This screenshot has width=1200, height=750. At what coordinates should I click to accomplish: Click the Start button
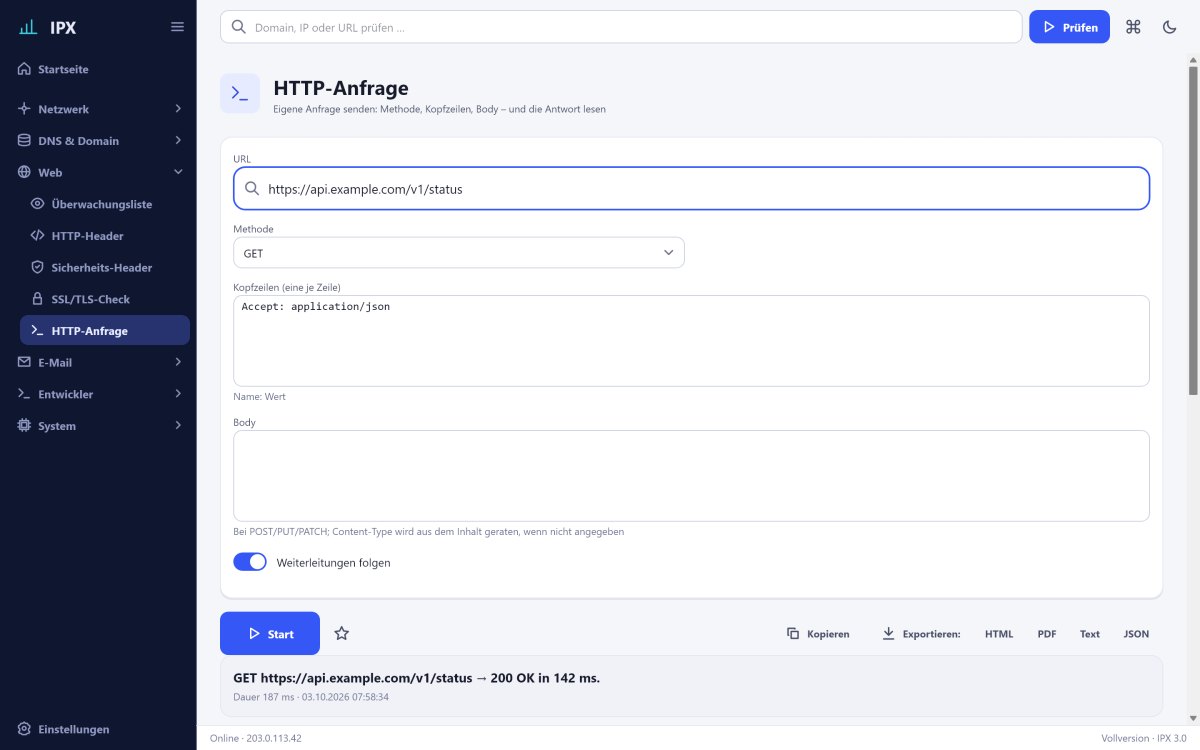[x=270, y=634]
